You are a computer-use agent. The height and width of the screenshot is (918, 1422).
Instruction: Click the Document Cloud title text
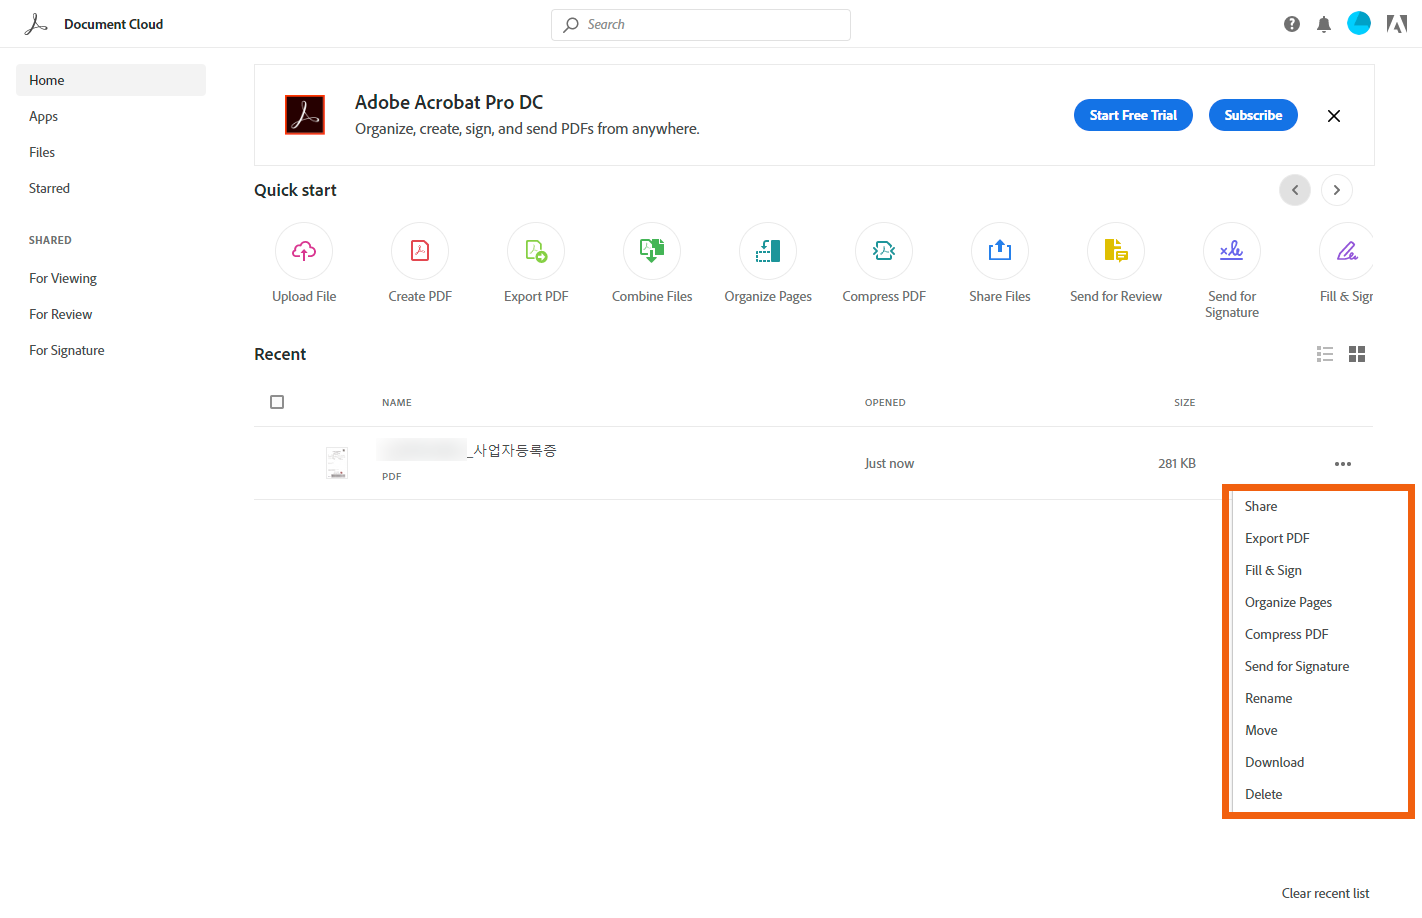click(x=114, y=24)
